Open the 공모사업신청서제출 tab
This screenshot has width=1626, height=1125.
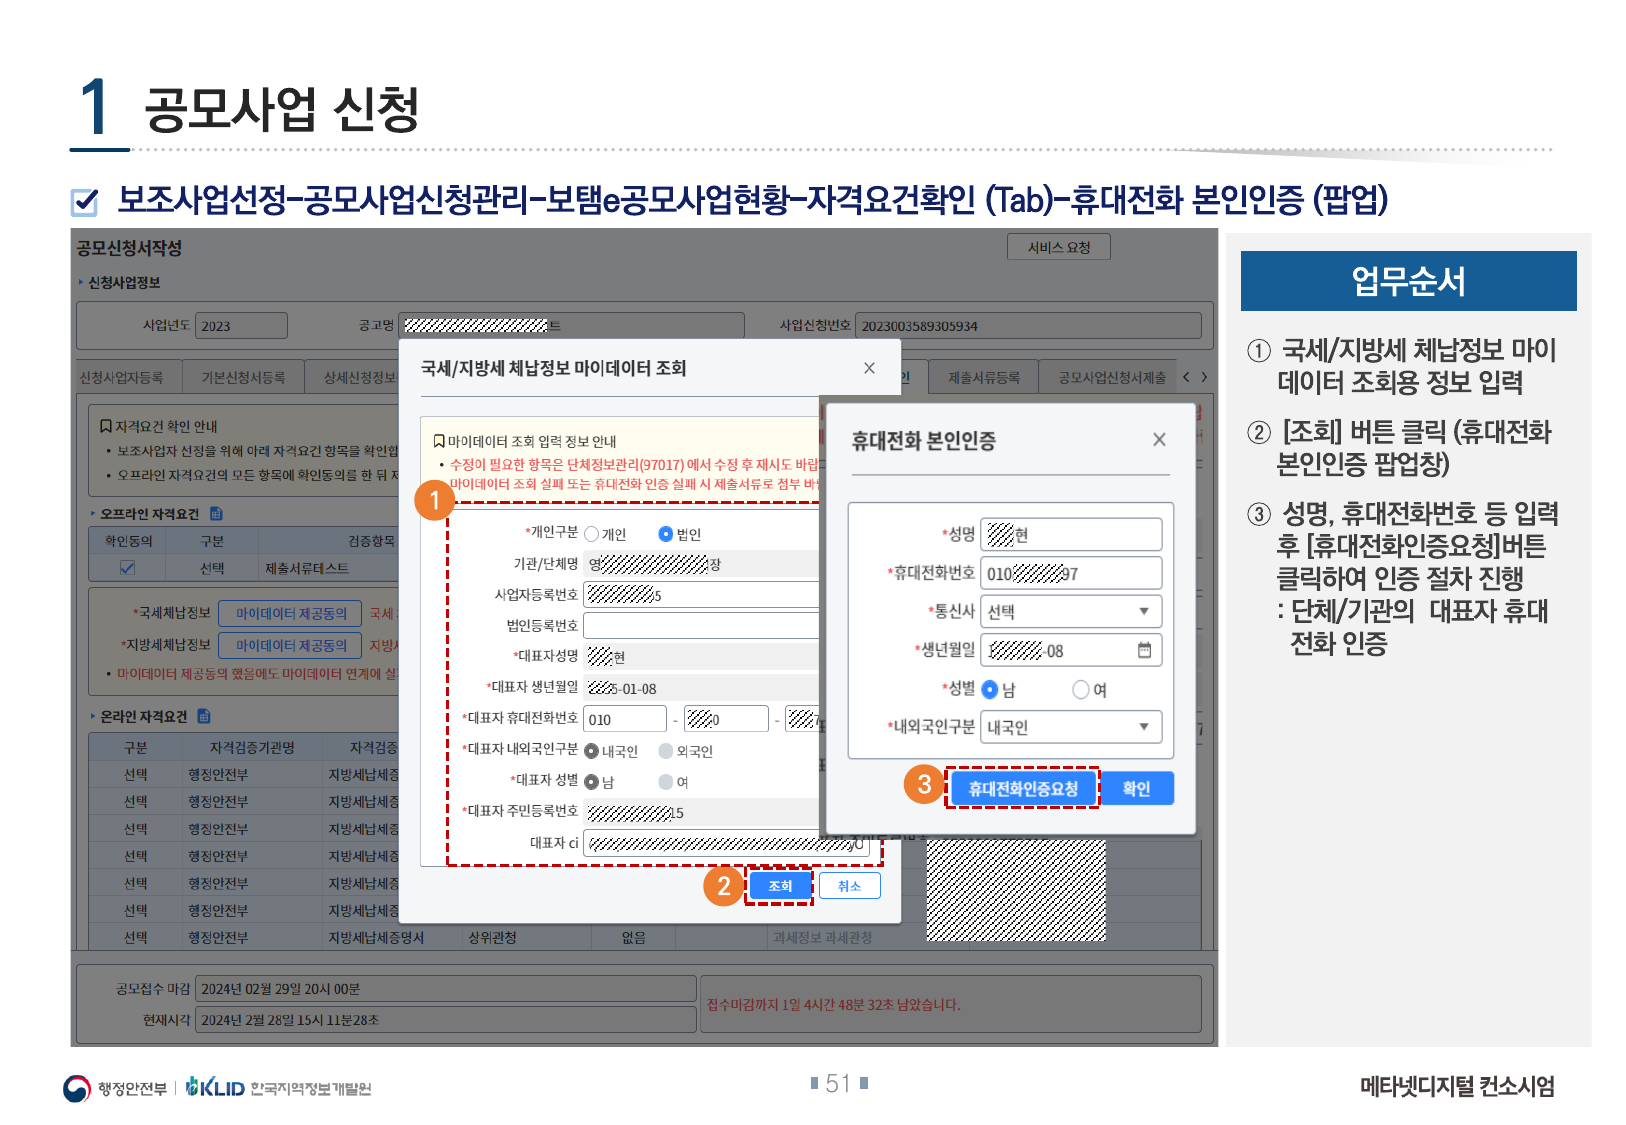point(1112,378)
